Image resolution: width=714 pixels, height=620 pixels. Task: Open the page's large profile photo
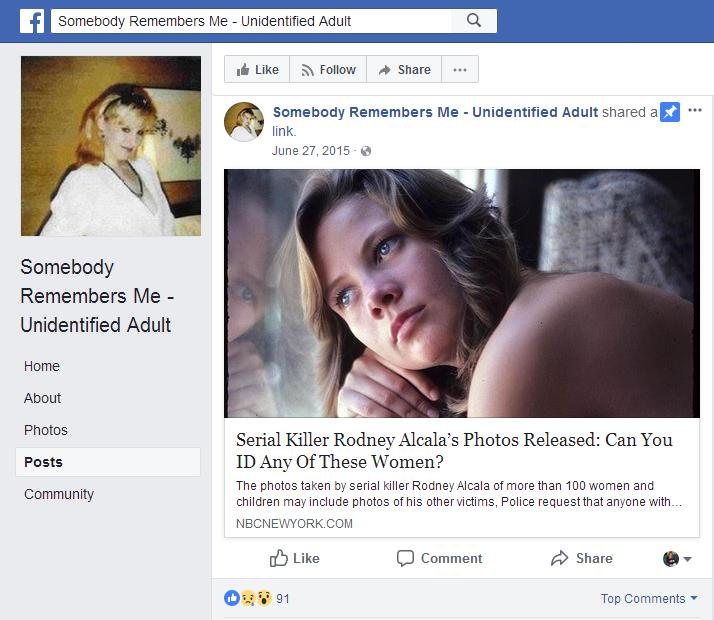[x=111, y=146]
